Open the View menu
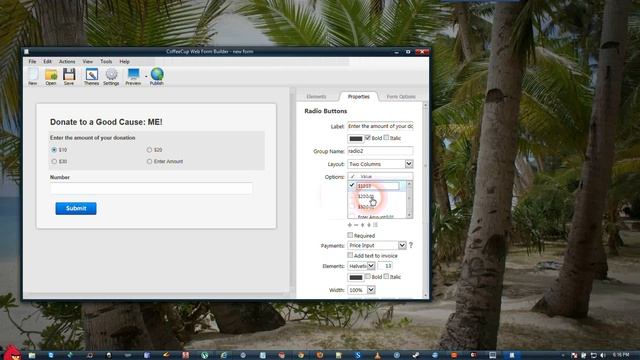Viewport: 640px width, 360px height. [87, 62]
